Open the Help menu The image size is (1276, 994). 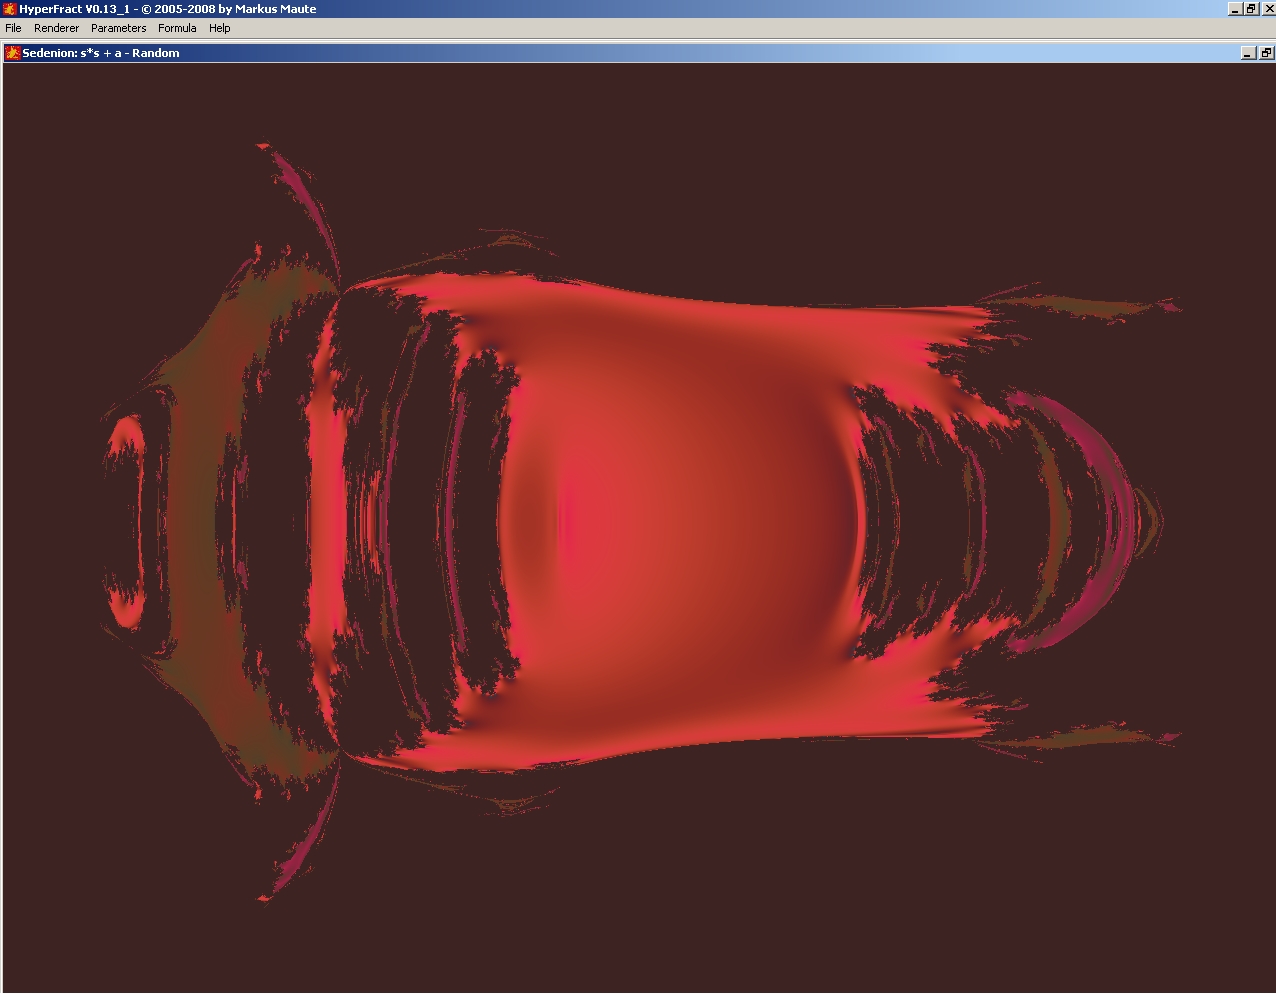(219, 28)
